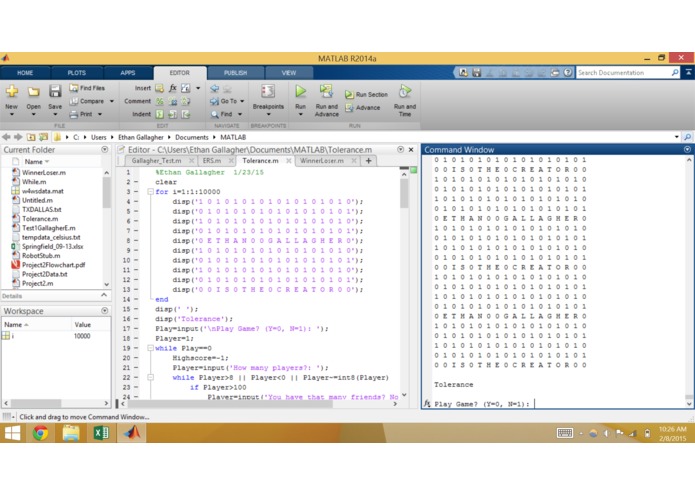695x494 pixels.
Task: Expand the Go To dropdown arrow
Action: tap(242, 101)
